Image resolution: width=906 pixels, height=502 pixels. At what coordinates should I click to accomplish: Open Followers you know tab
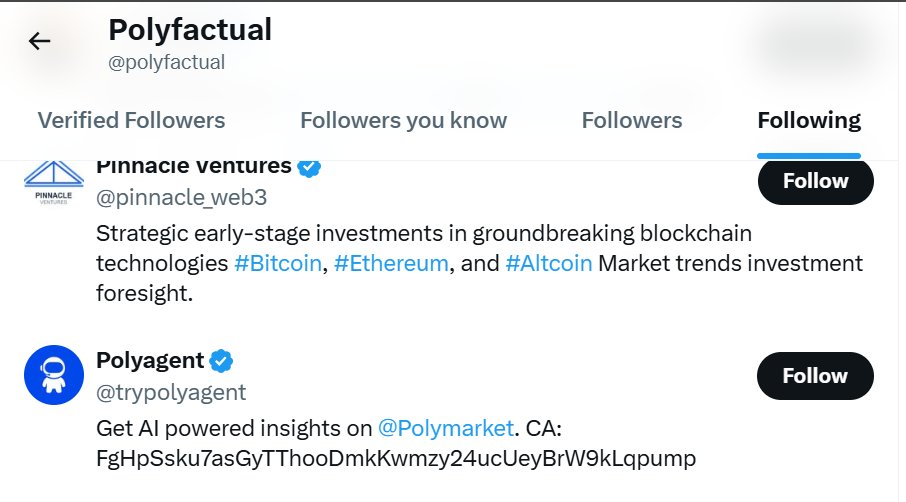(x=403, y=120)
